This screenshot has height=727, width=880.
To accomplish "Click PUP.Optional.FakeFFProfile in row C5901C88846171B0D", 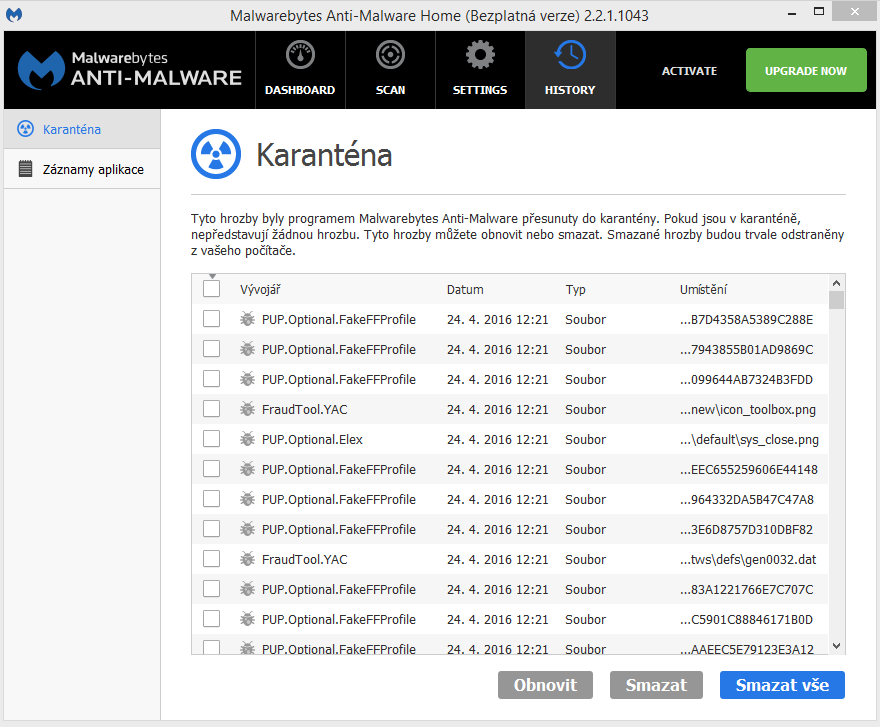I will [x=338, y=620].
